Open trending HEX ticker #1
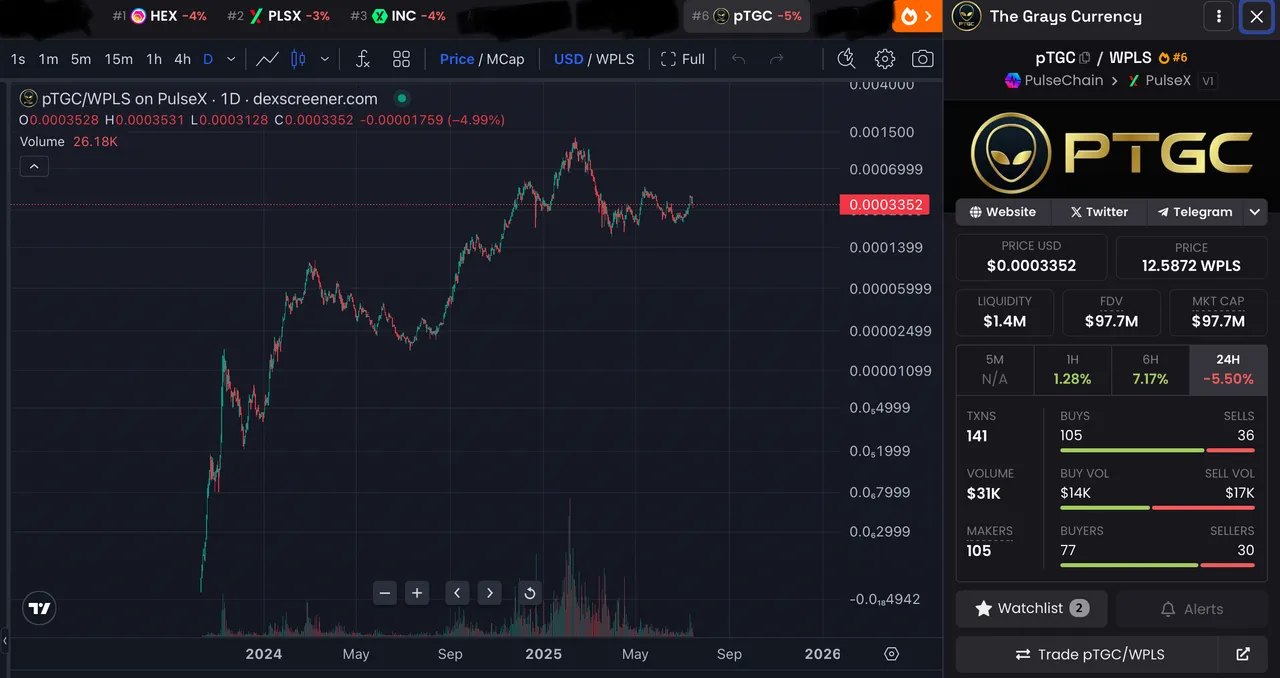The width and height of the screenshot is (1280, 678). point(160,16)
